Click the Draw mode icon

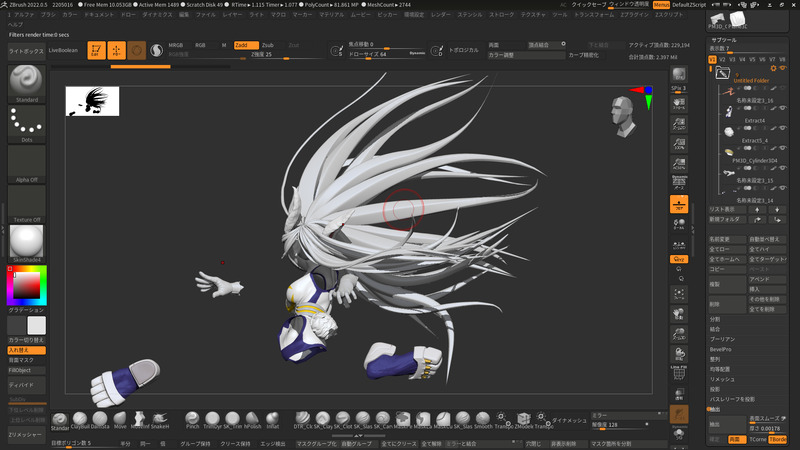(x=116, y=50)
